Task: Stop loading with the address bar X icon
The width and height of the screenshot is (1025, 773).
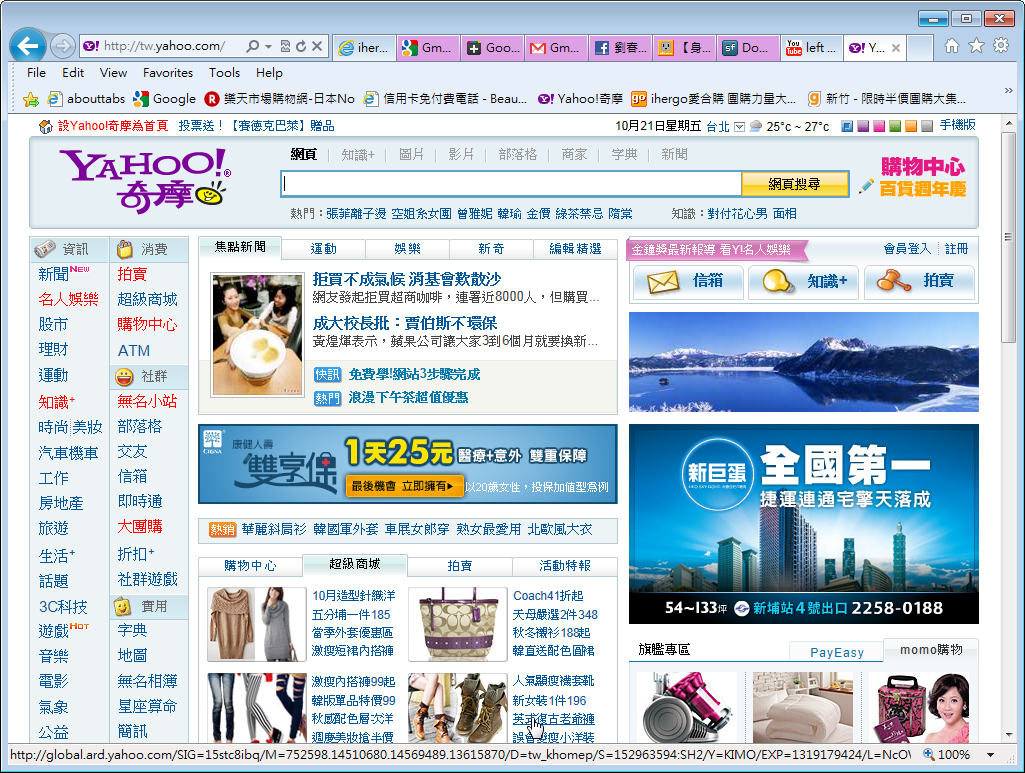Action: pos(317,46)
